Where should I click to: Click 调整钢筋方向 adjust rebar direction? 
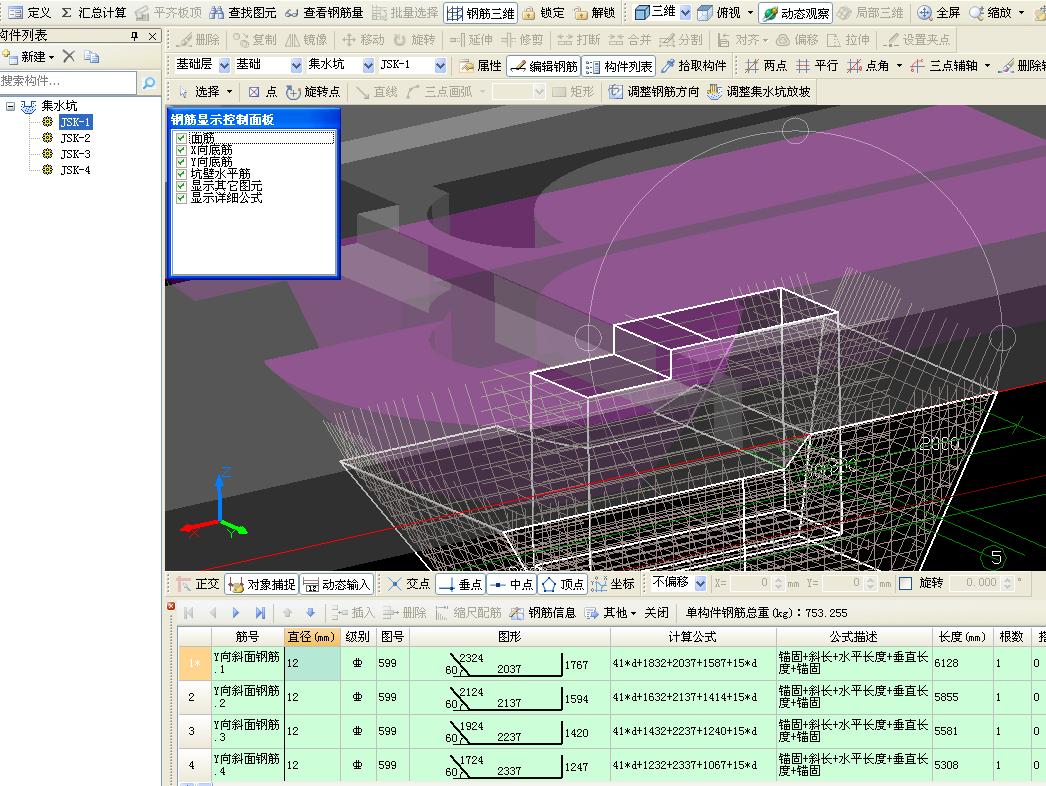654,92
